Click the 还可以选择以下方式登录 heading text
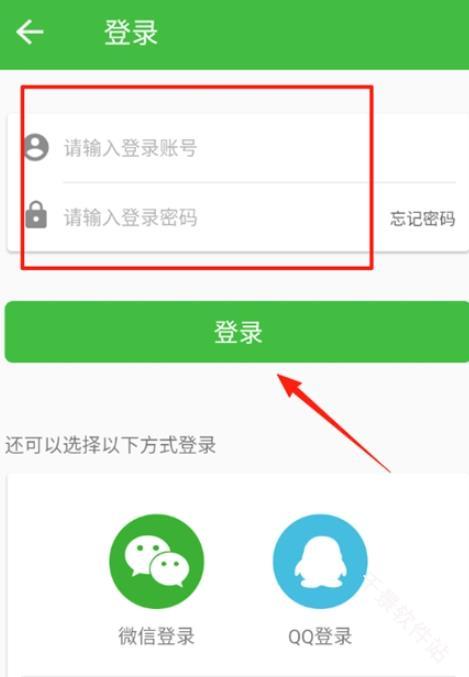Screen dimensions: 469x677 (x=111, y=445)
